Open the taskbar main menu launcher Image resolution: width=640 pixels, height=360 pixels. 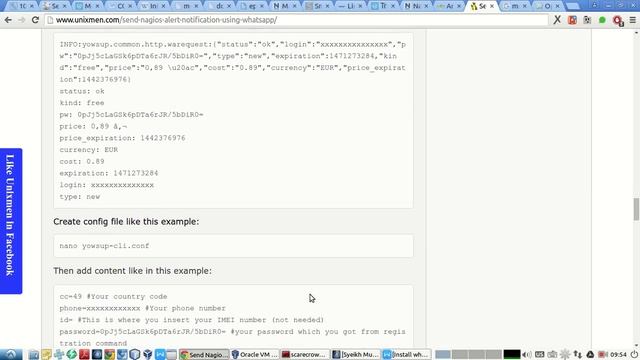pyautogui.click(x=11, y=354)
